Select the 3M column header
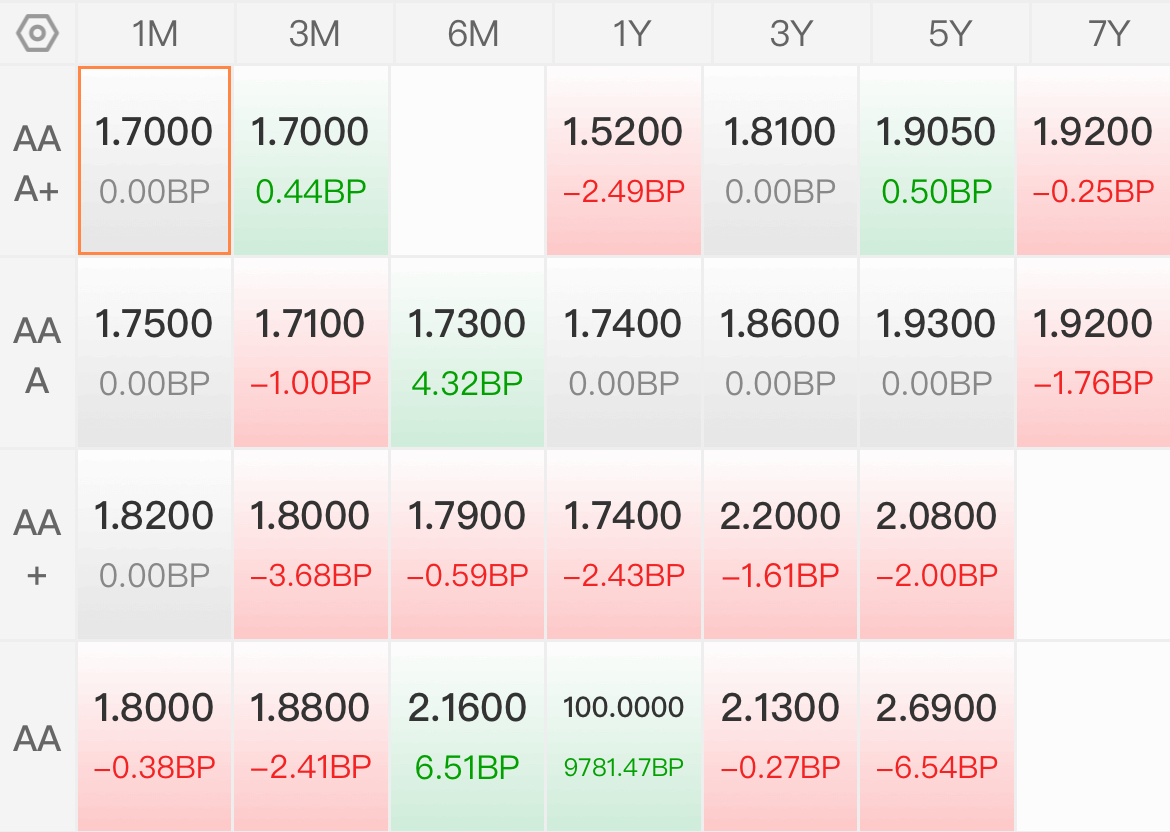The height and width of the screenshot is (832, 1170). 314,34
